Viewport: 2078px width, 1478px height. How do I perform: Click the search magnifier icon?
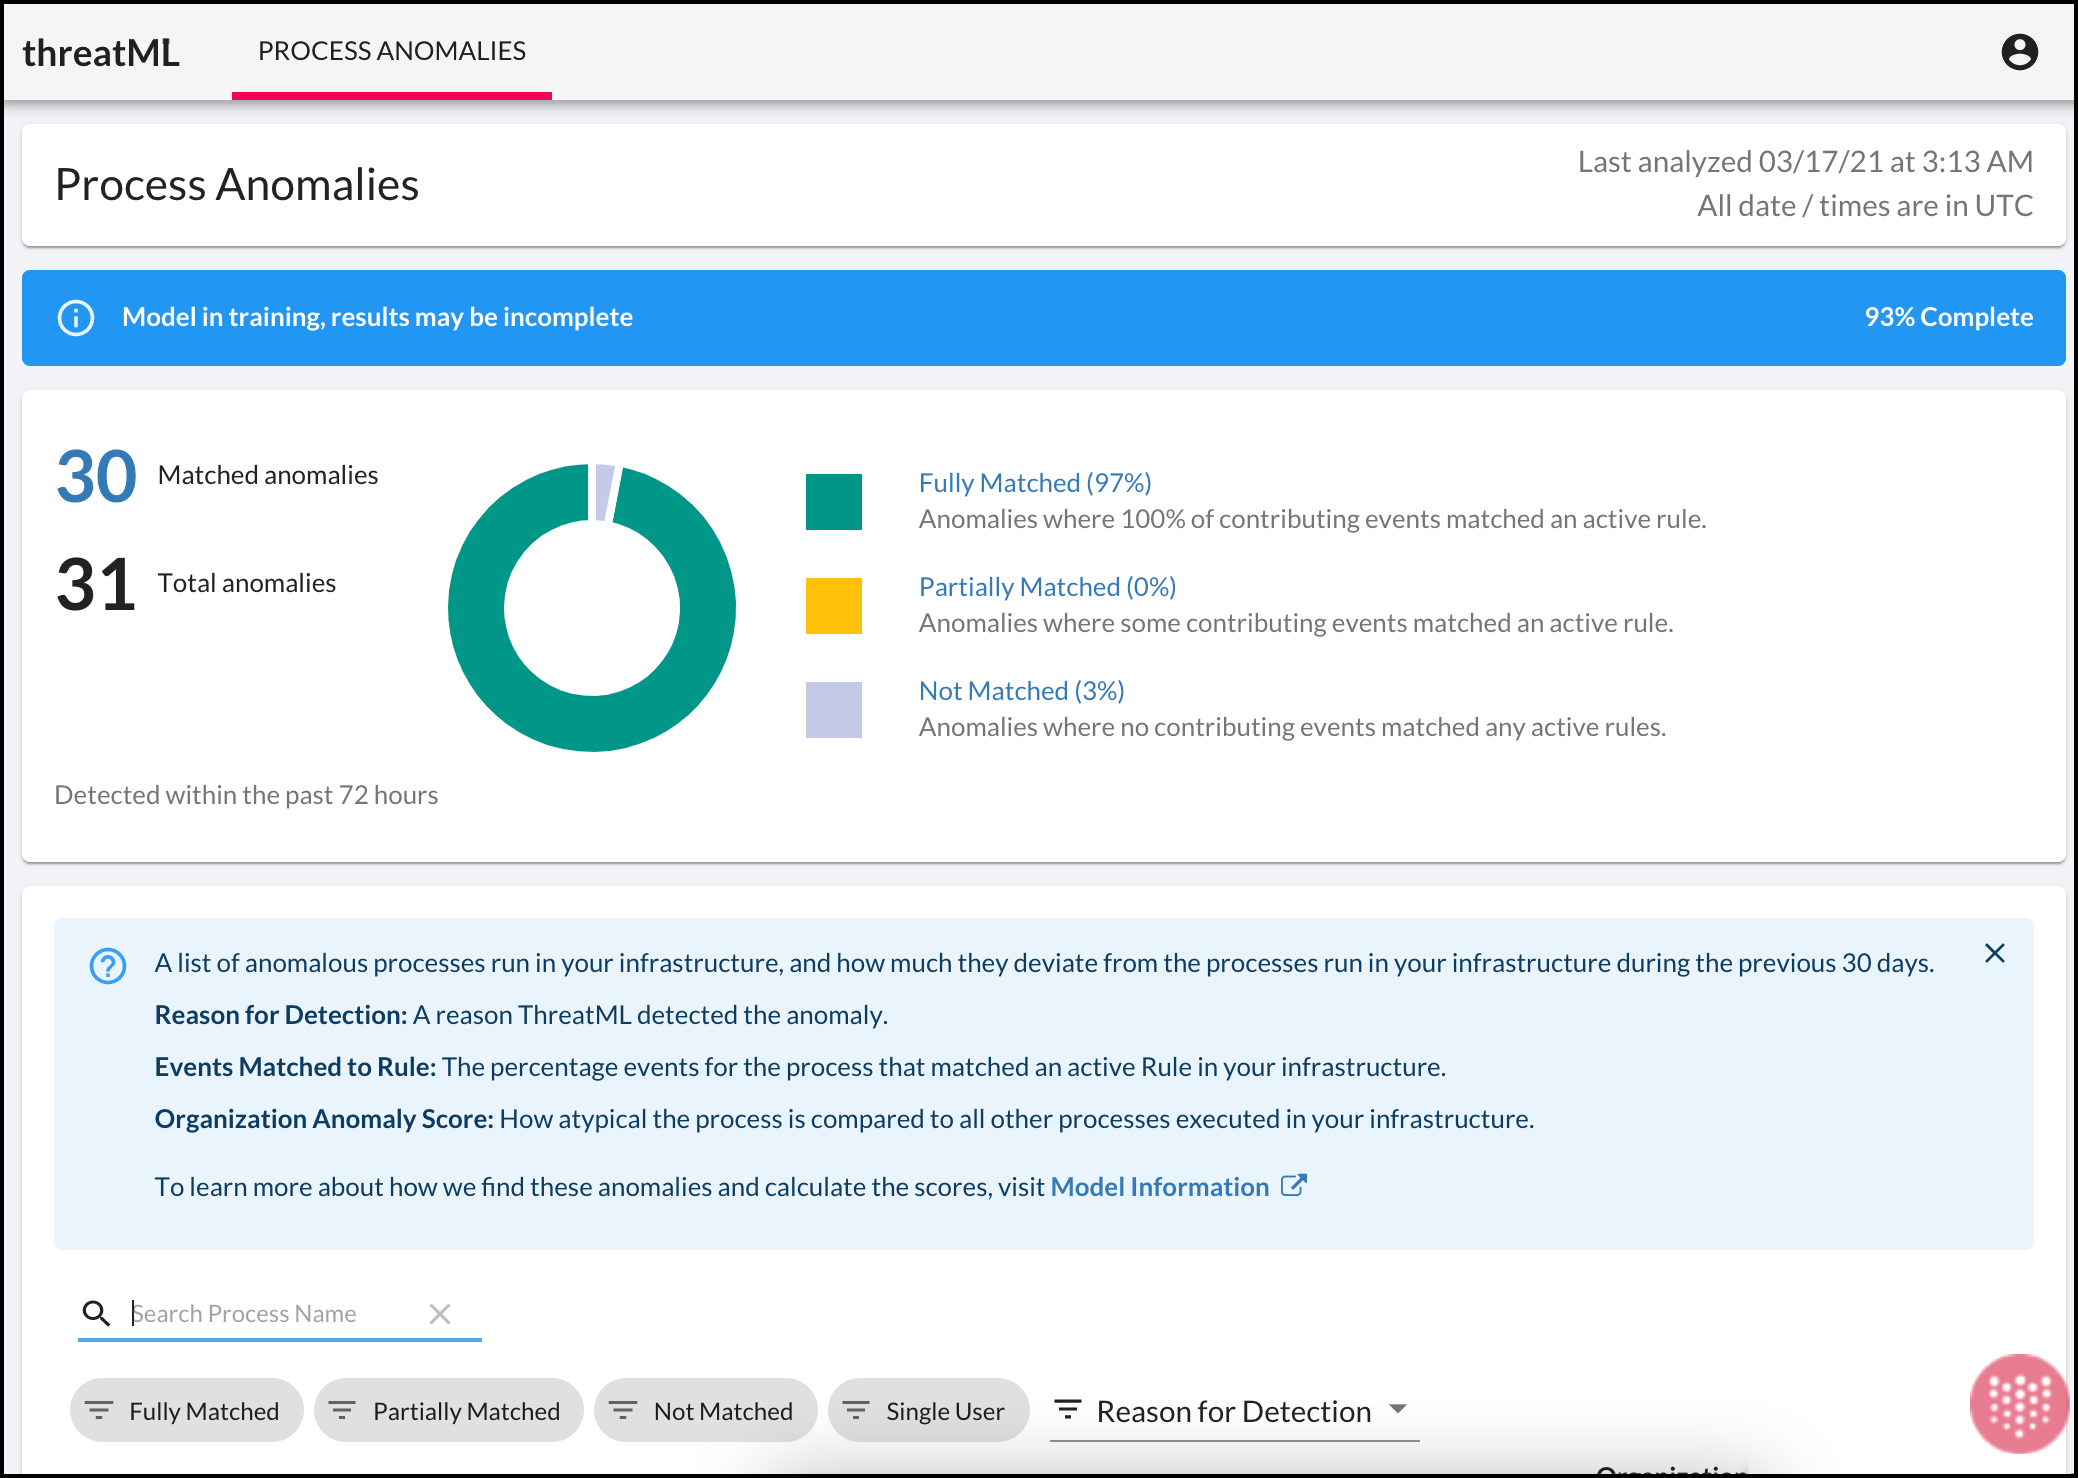96,1313
